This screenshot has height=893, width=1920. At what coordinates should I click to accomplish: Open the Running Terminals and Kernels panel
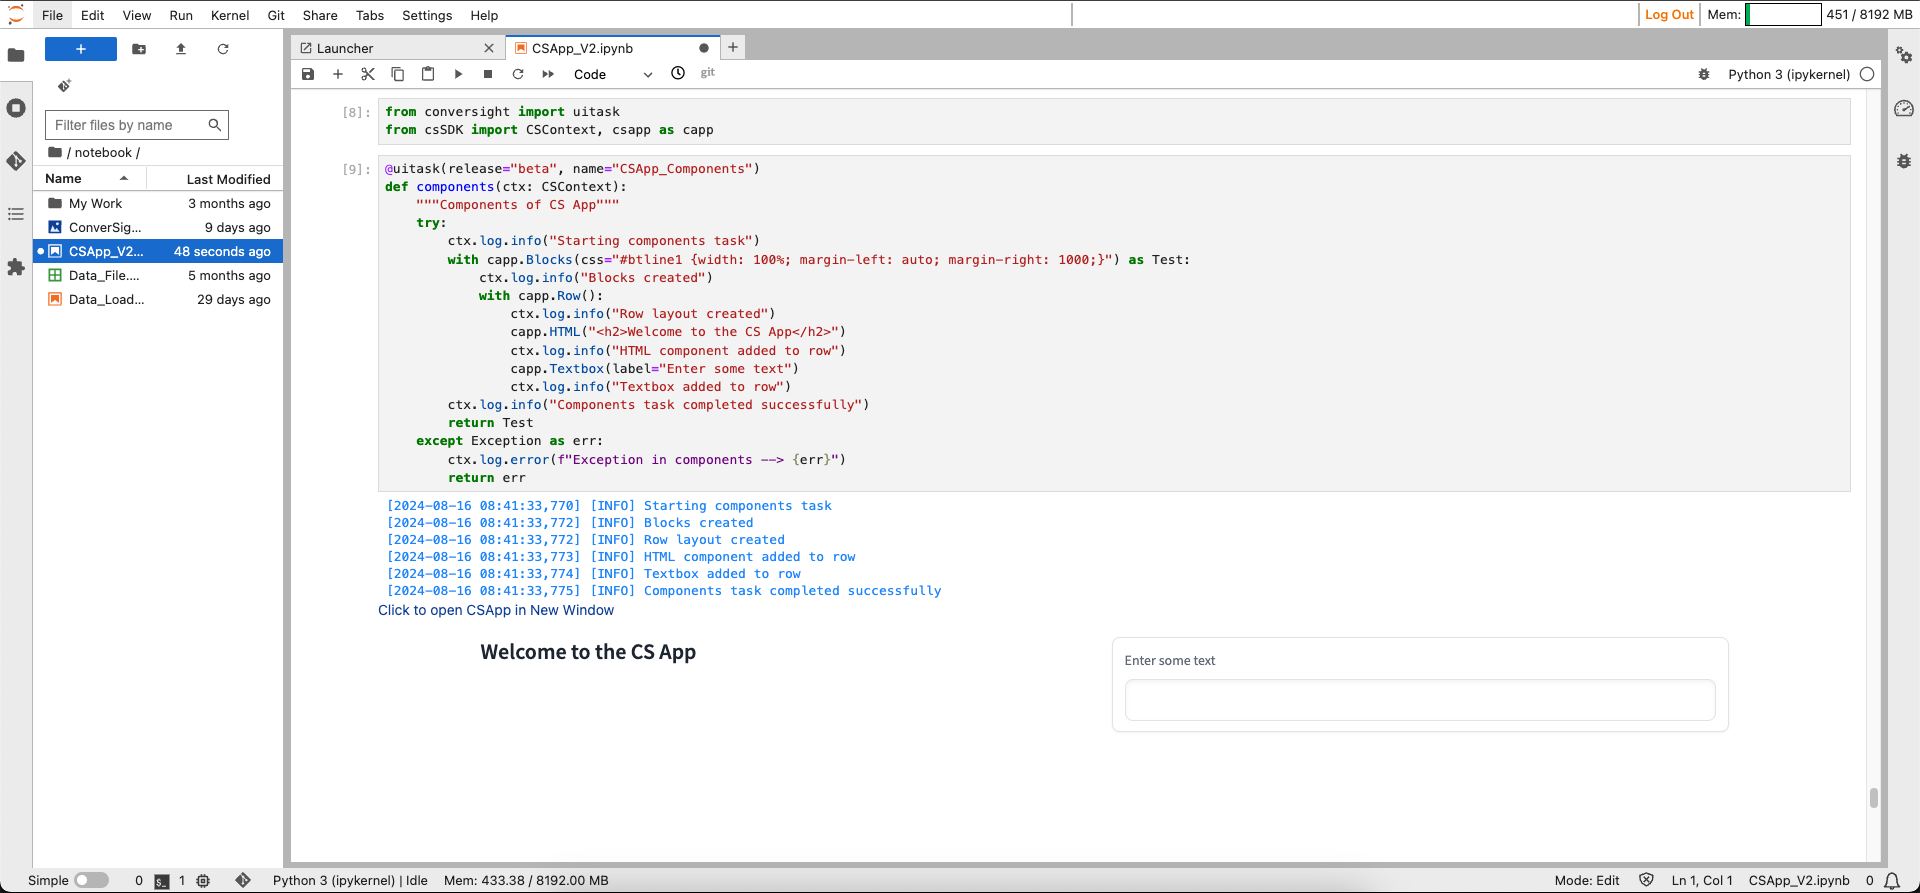click(x=16, y=108)
